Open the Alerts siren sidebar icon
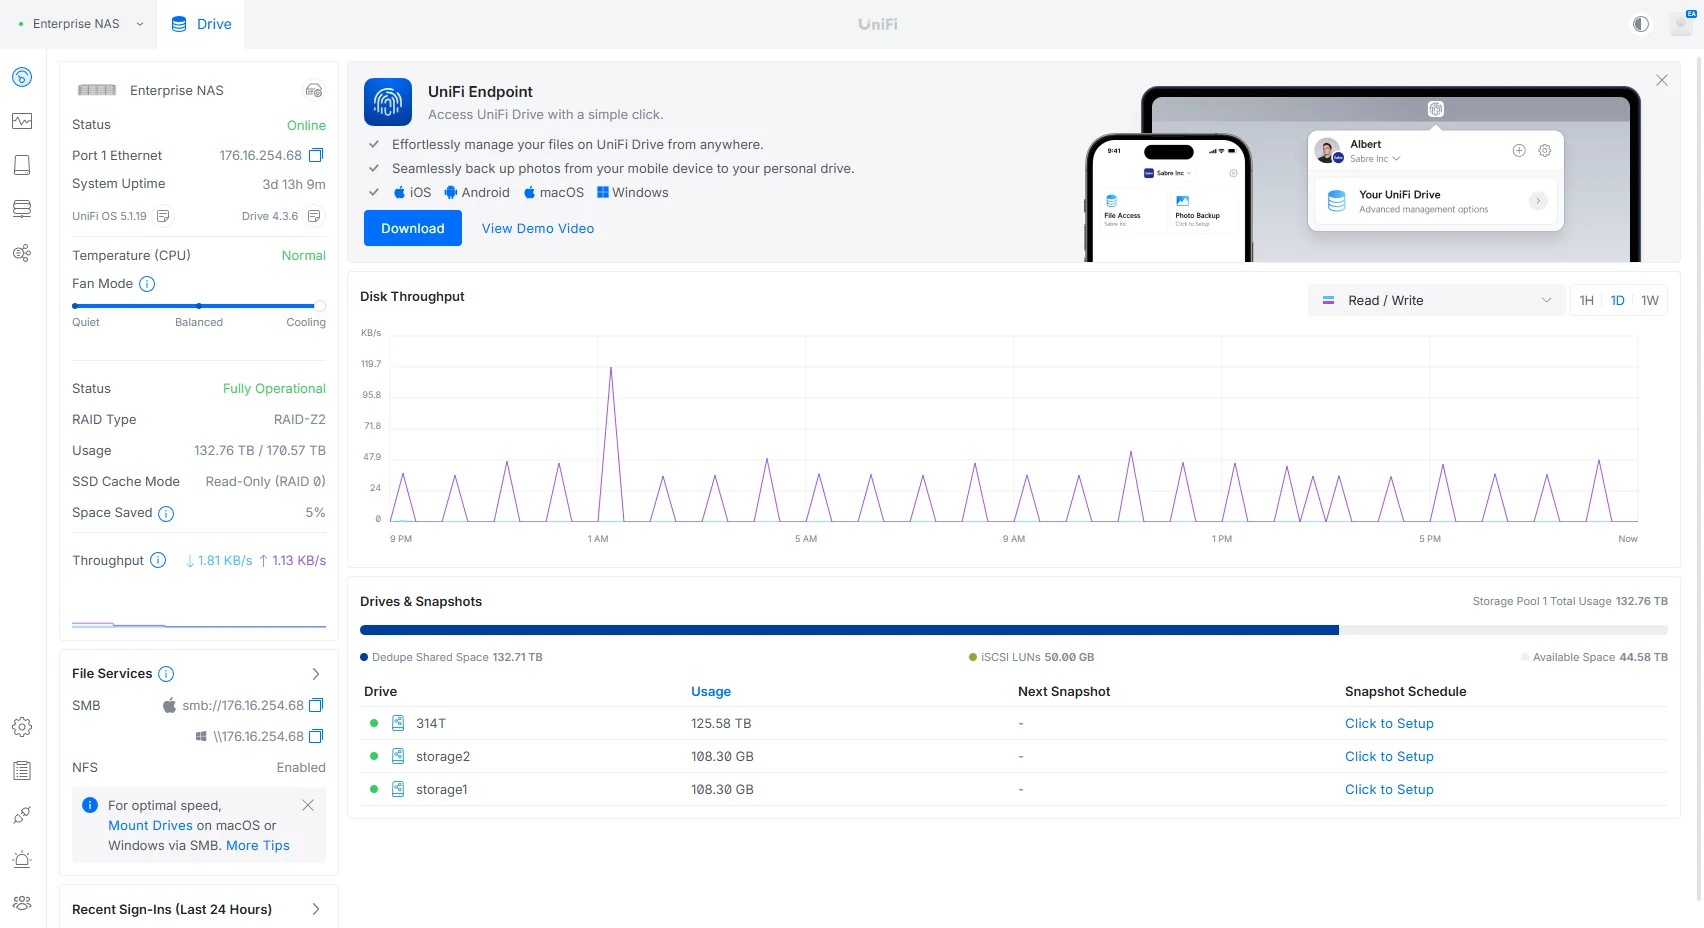 tap(22, 859)
